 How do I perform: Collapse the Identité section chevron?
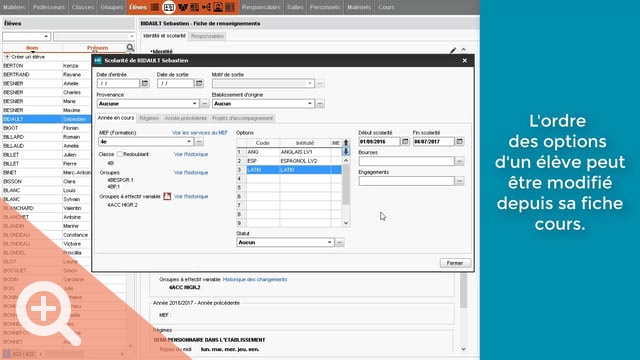tap(464, 50)
